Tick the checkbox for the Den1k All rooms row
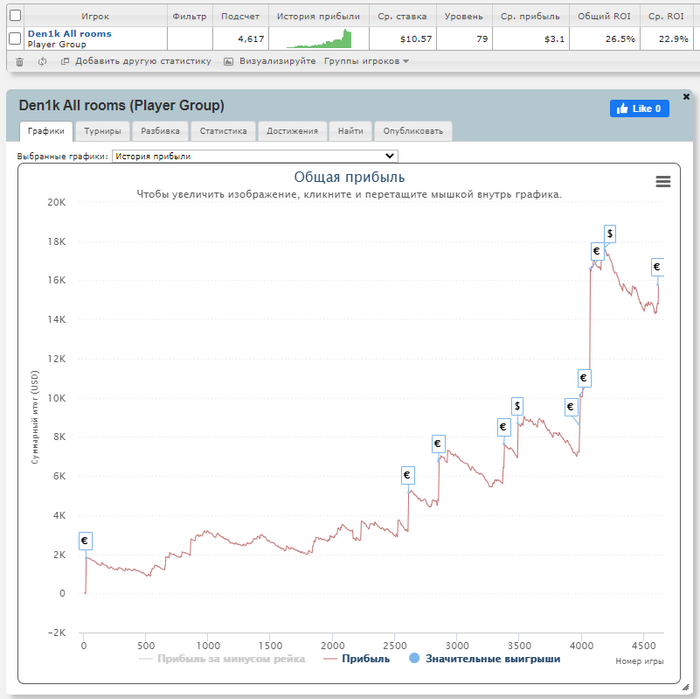The height and width of the screenshot is (699, 700). pos(15,39)
